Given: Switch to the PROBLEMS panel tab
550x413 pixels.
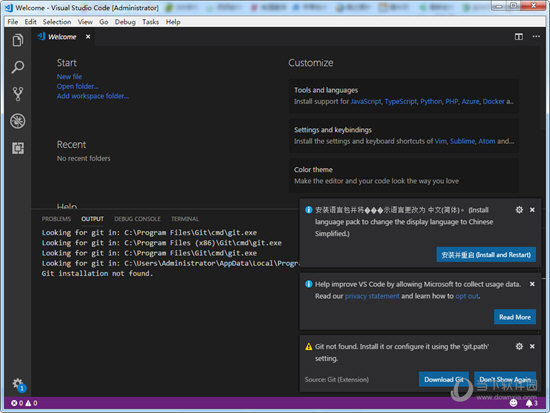Looking at the screenshot, I should click(56, 219).
